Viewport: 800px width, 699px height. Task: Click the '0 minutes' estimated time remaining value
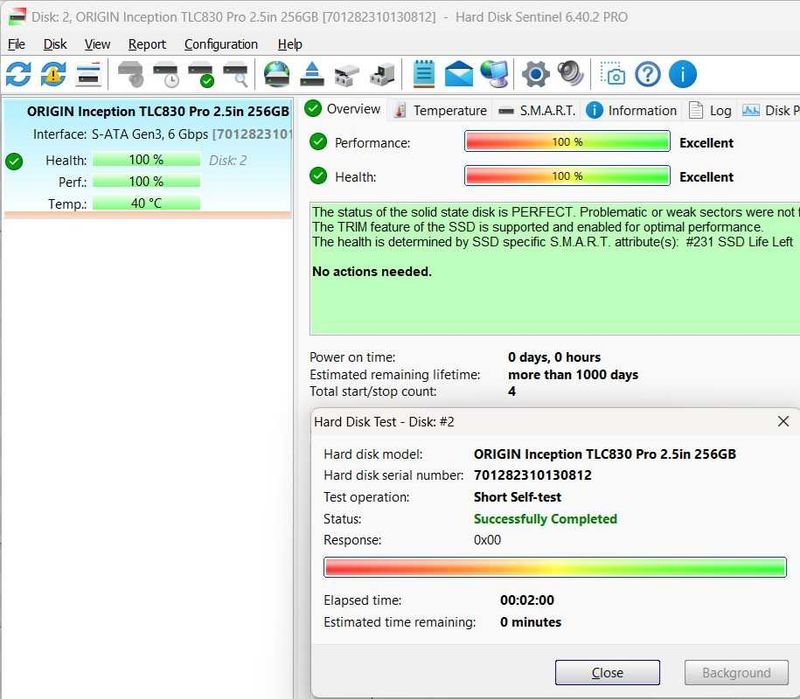(x=531, y=622)
